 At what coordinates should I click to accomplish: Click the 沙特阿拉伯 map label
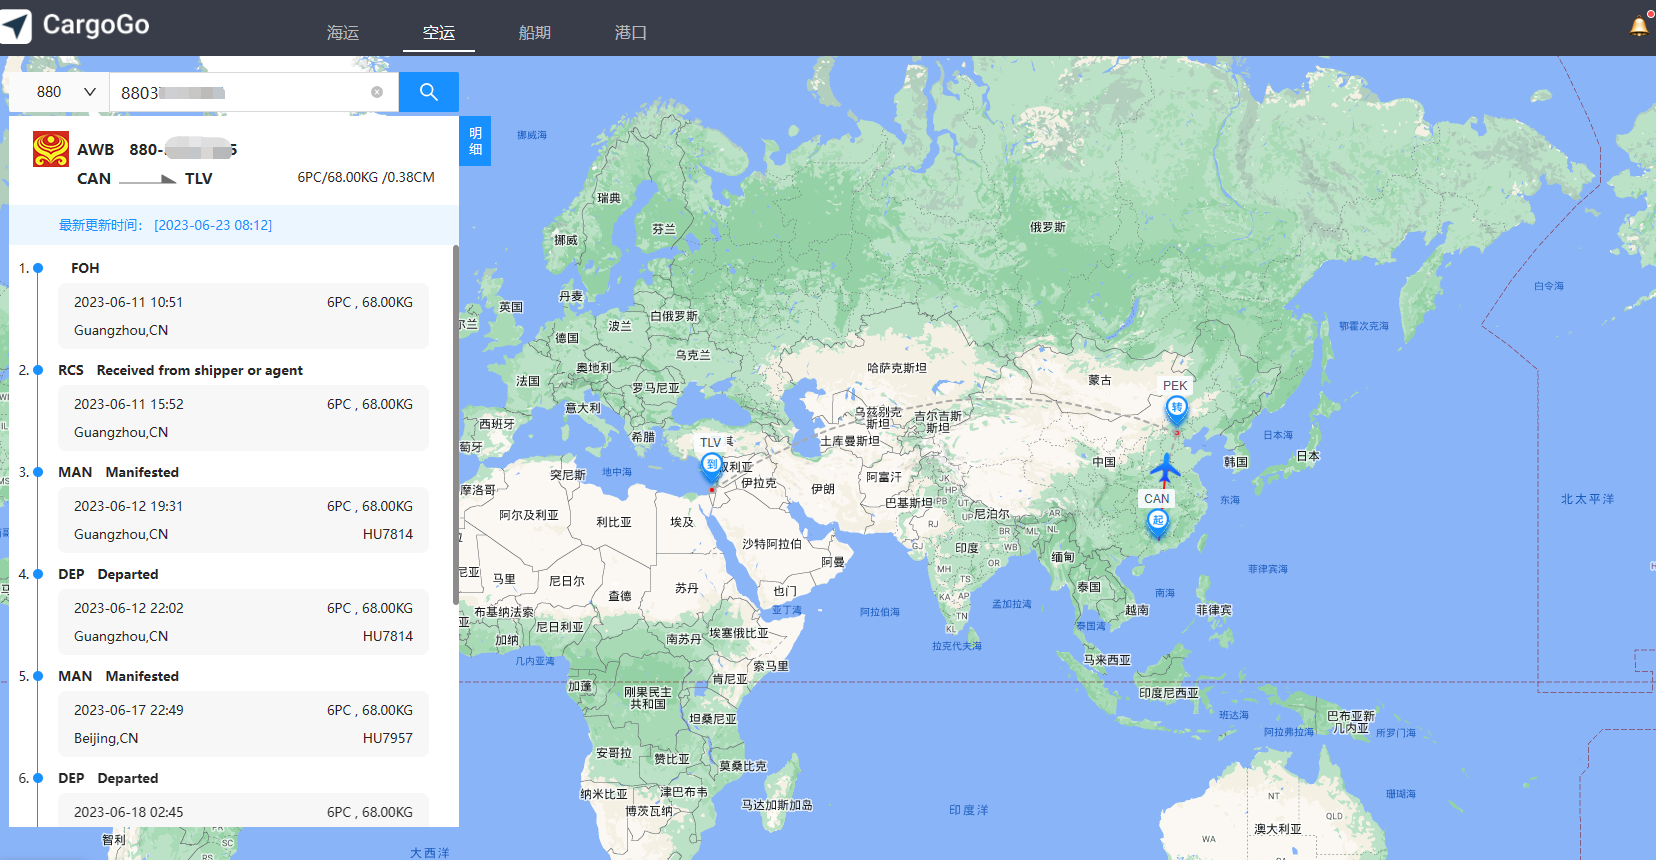[772, 544]
